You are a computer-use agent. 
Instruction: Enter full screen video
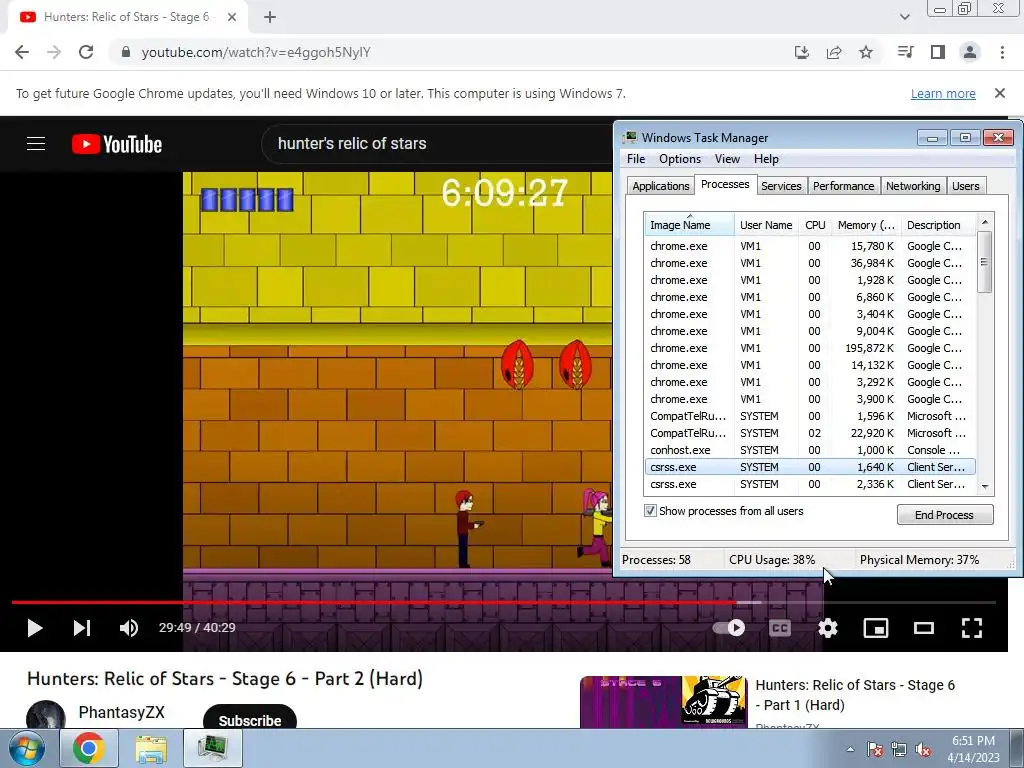tap(972, 628)
